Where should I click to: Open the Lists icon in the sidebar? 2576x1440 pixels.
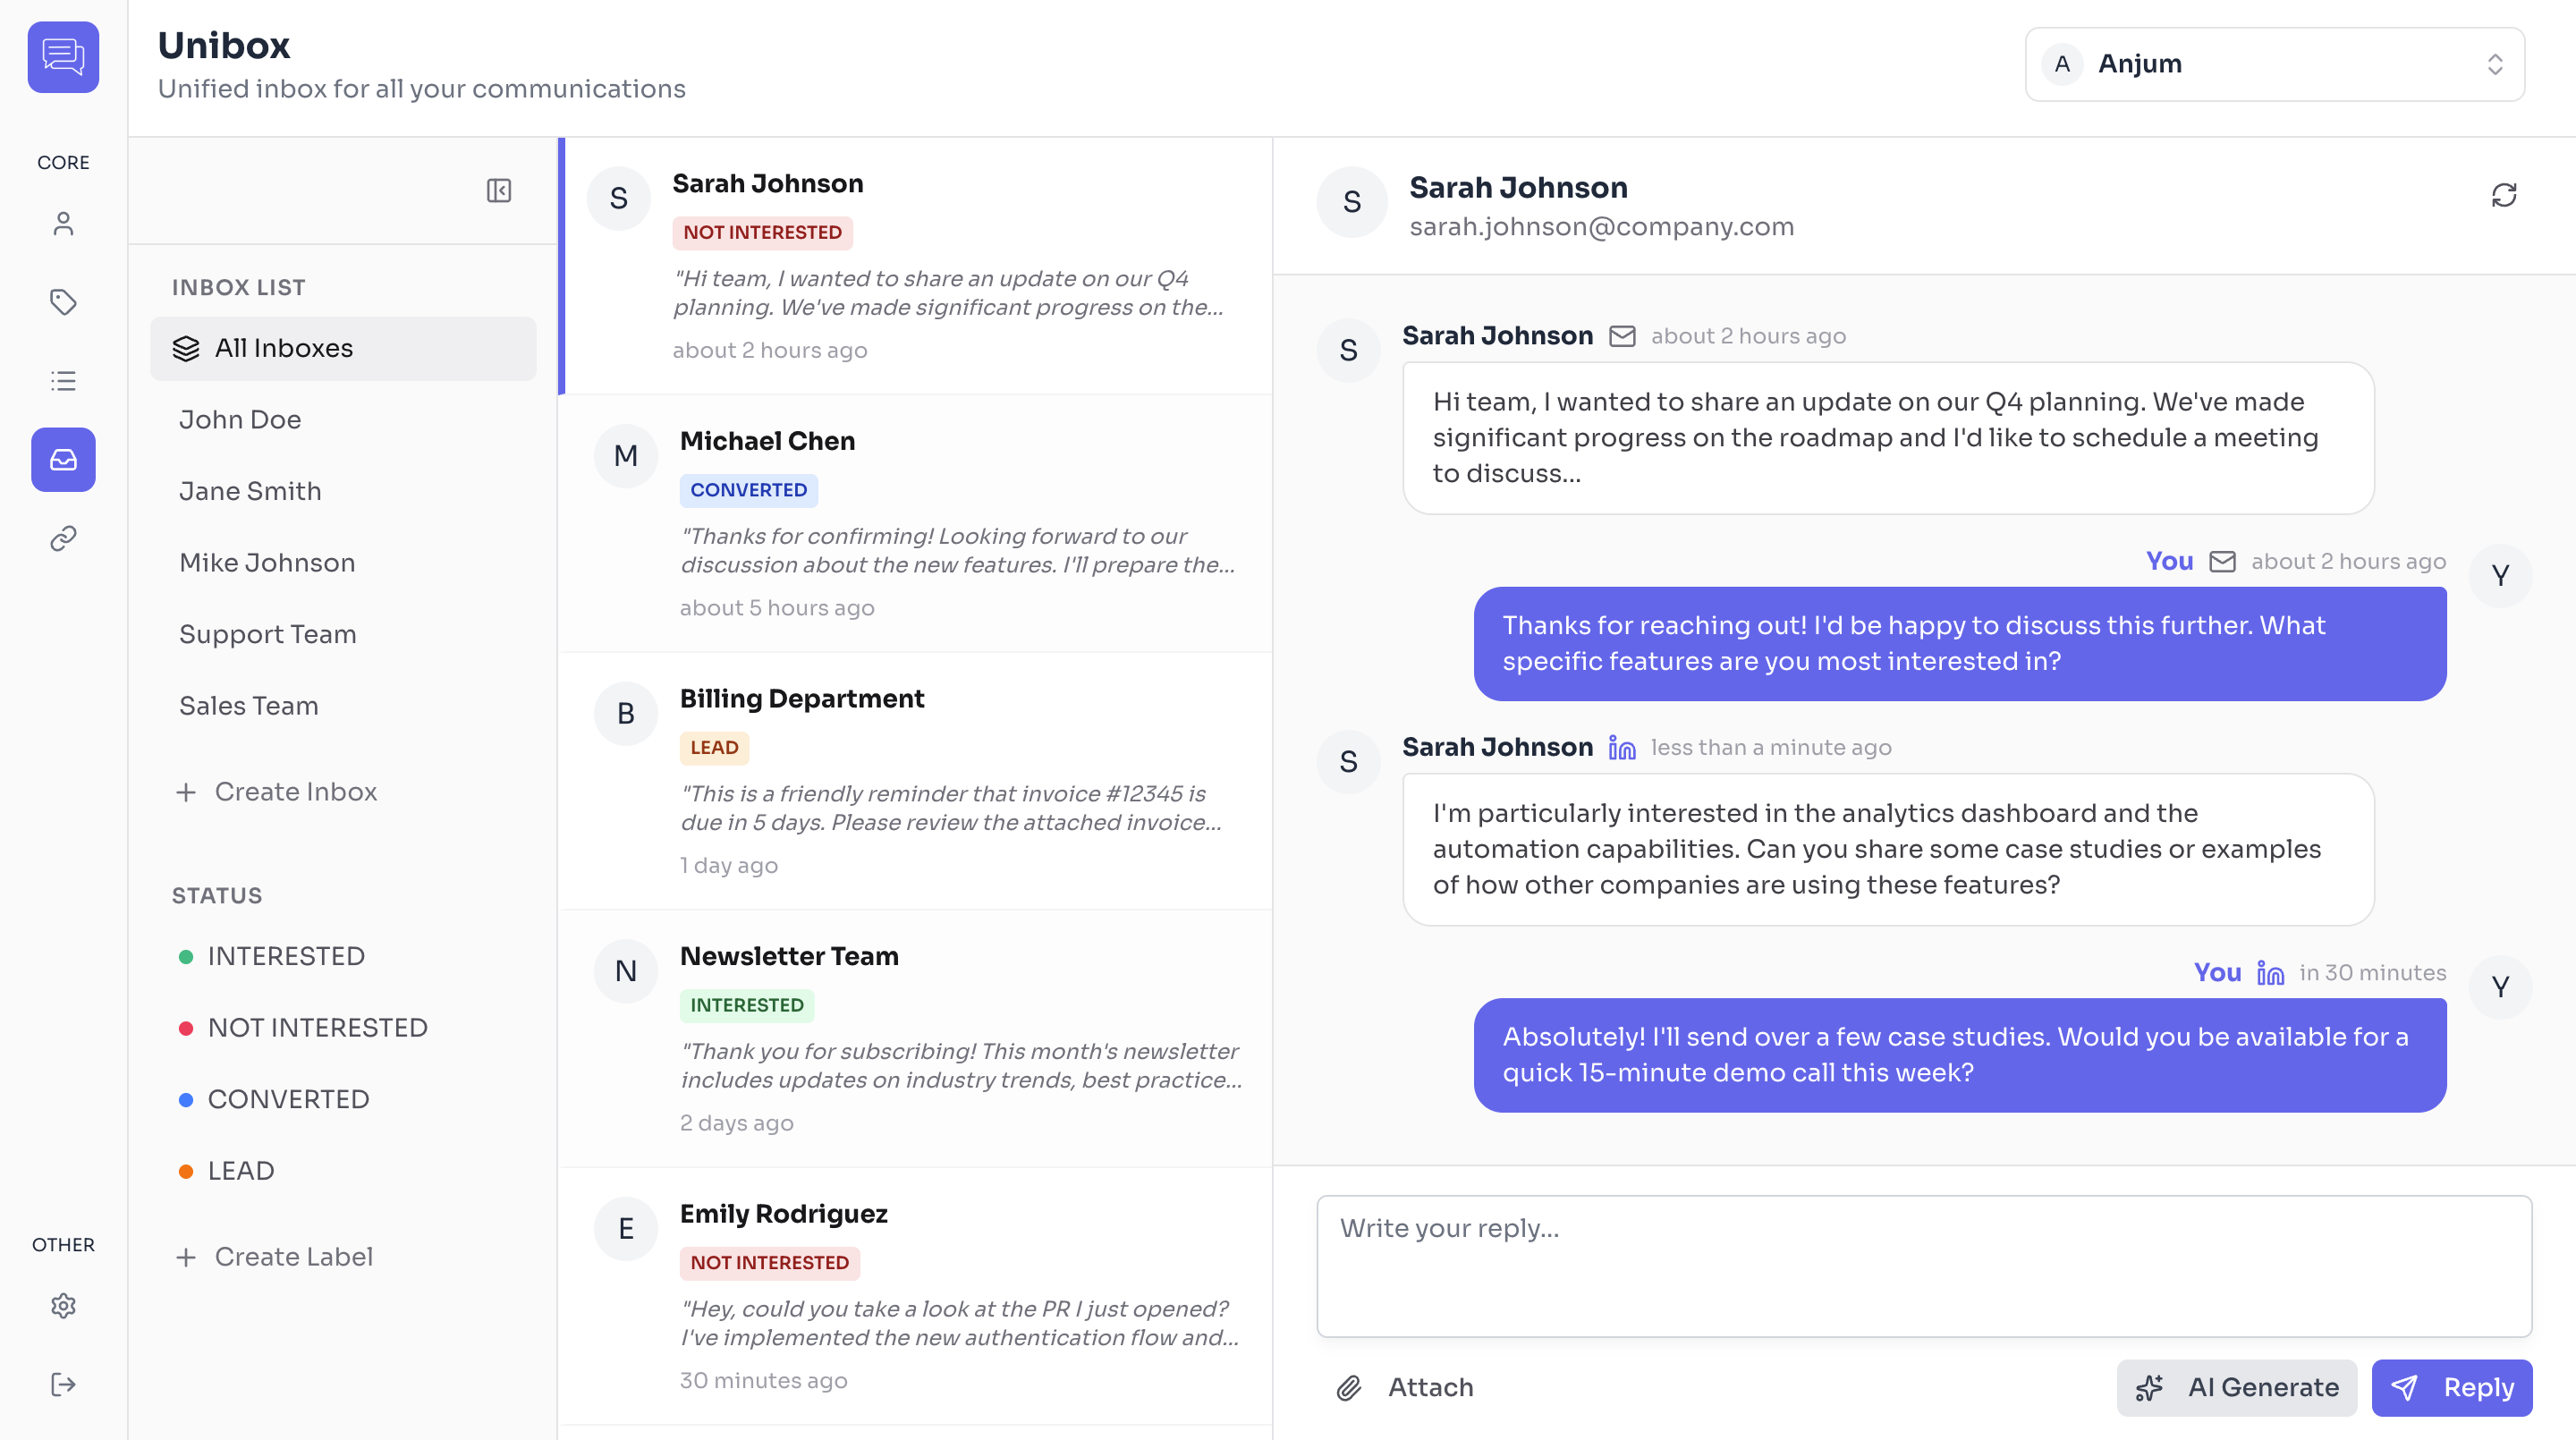[x=63, y=381]
